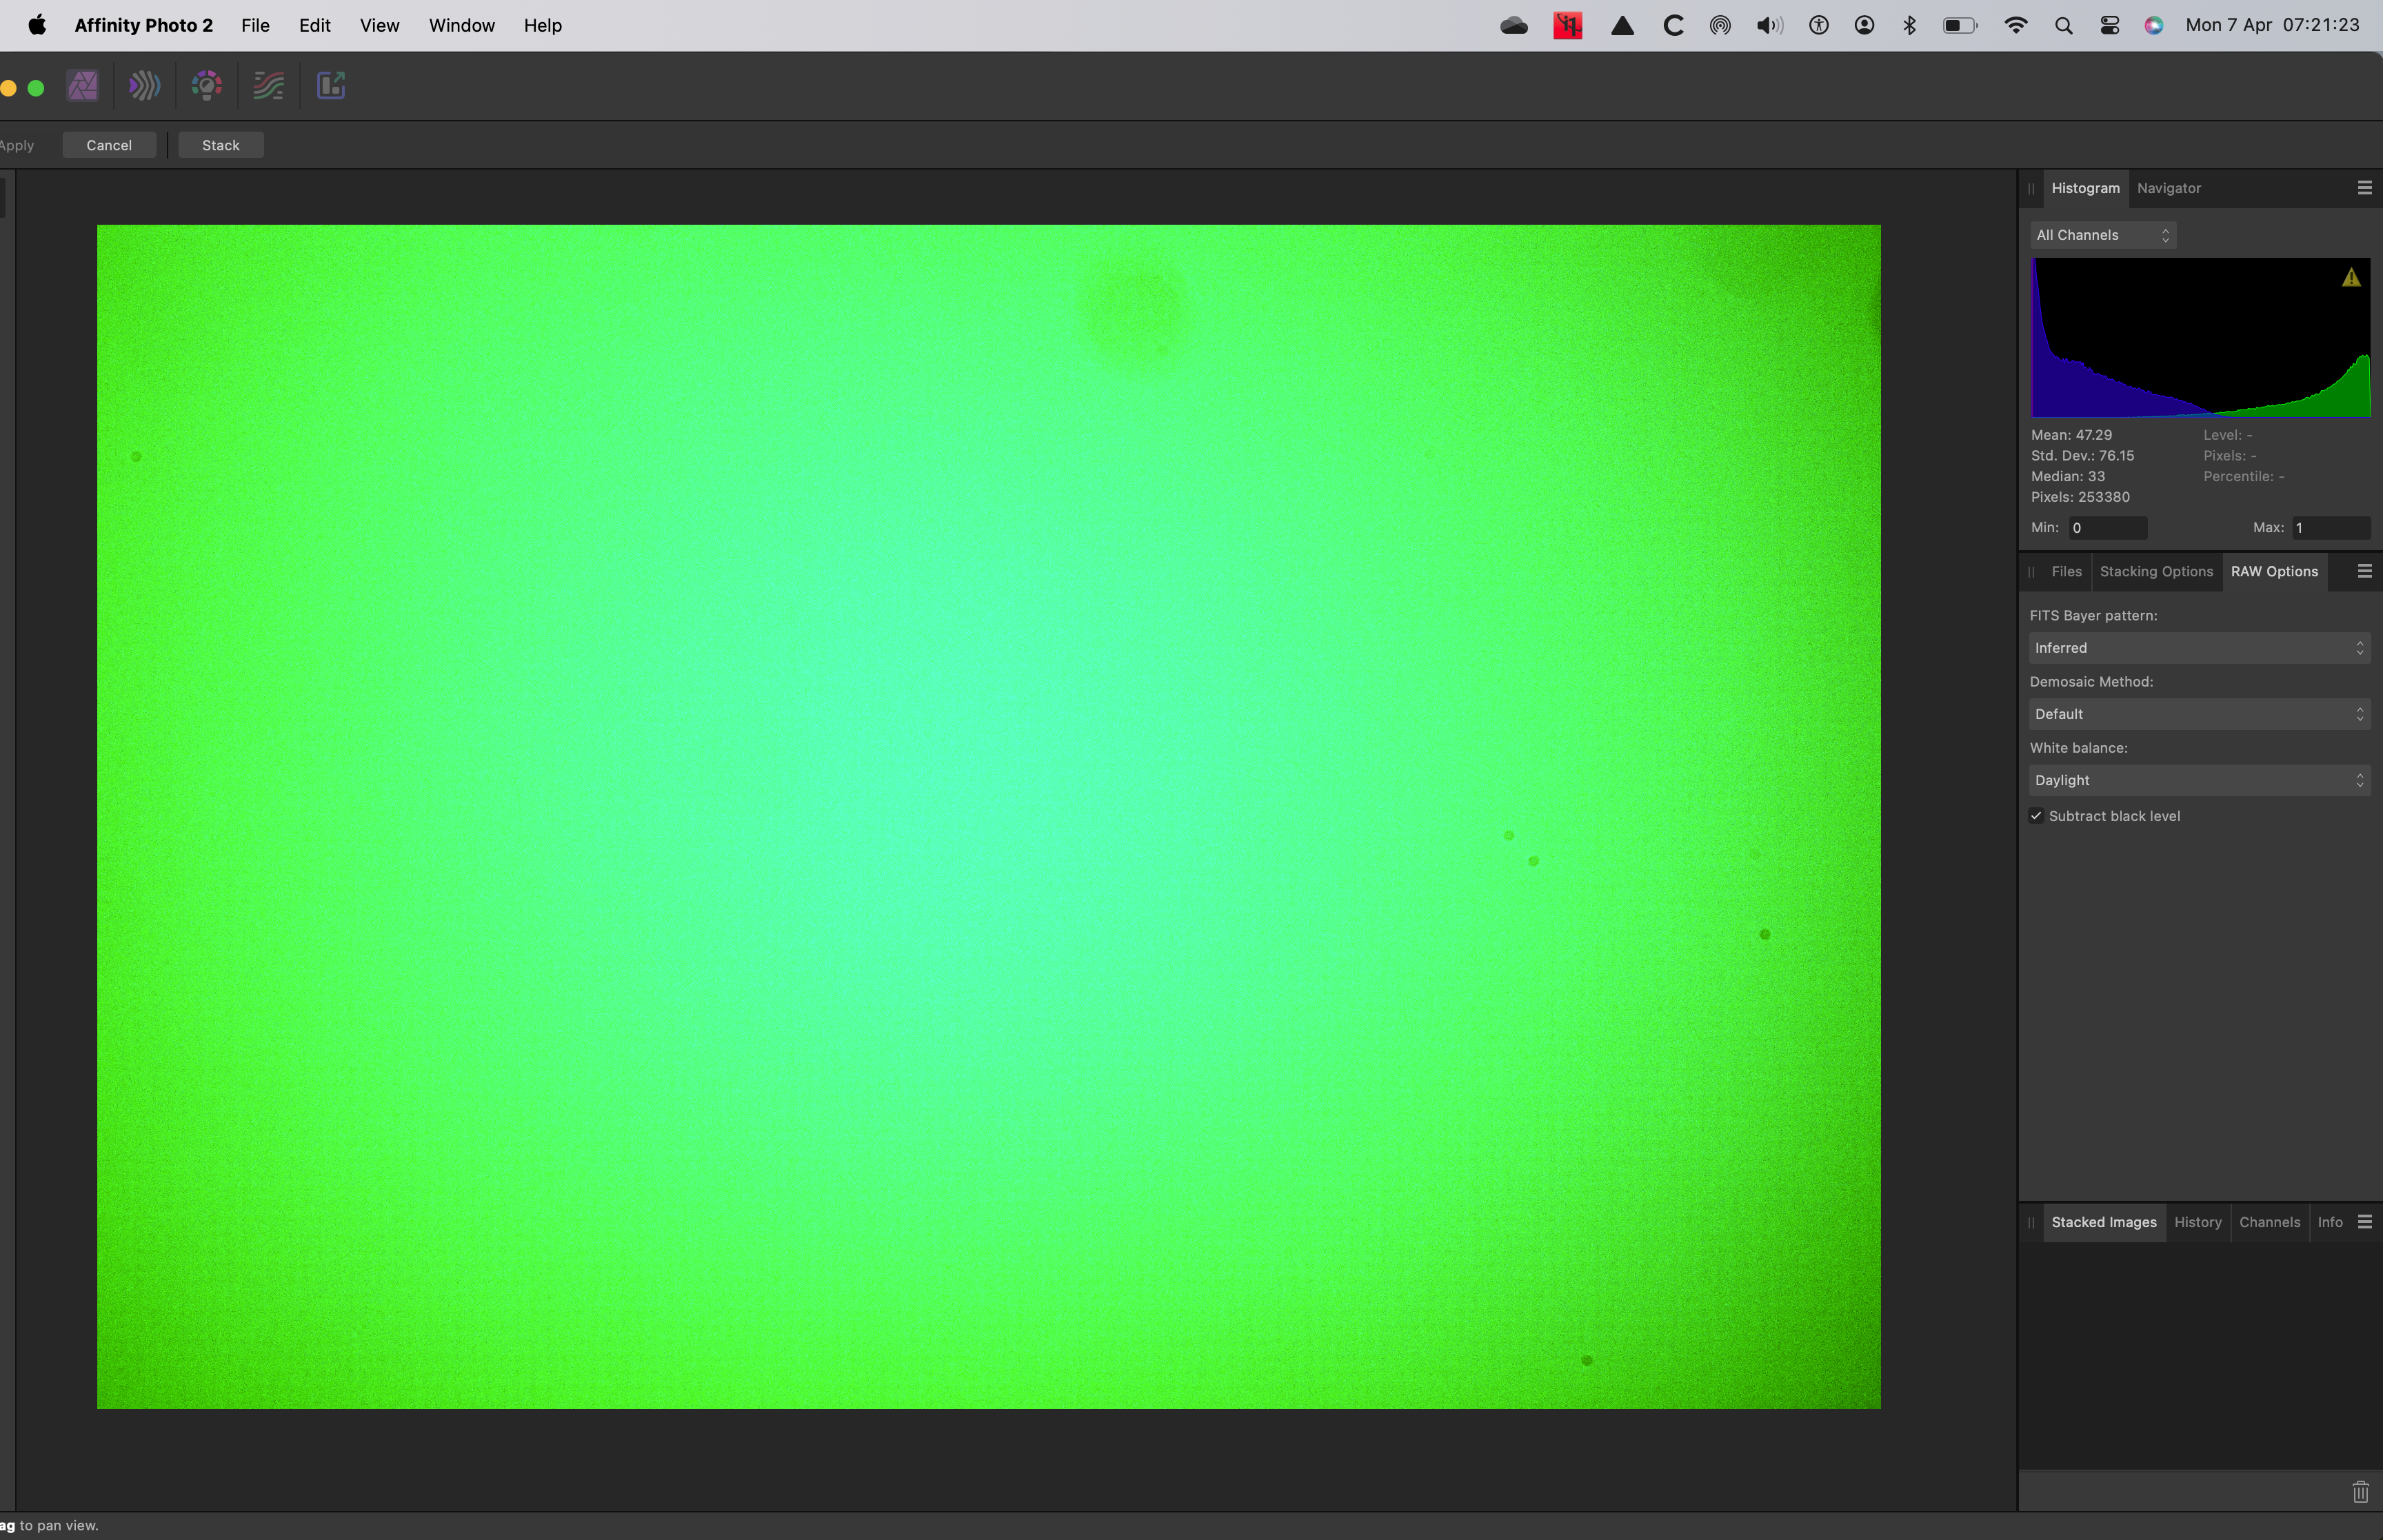Open the File menu
The height and width of the screenshot is (1540, 2383).
coord(255,25)
